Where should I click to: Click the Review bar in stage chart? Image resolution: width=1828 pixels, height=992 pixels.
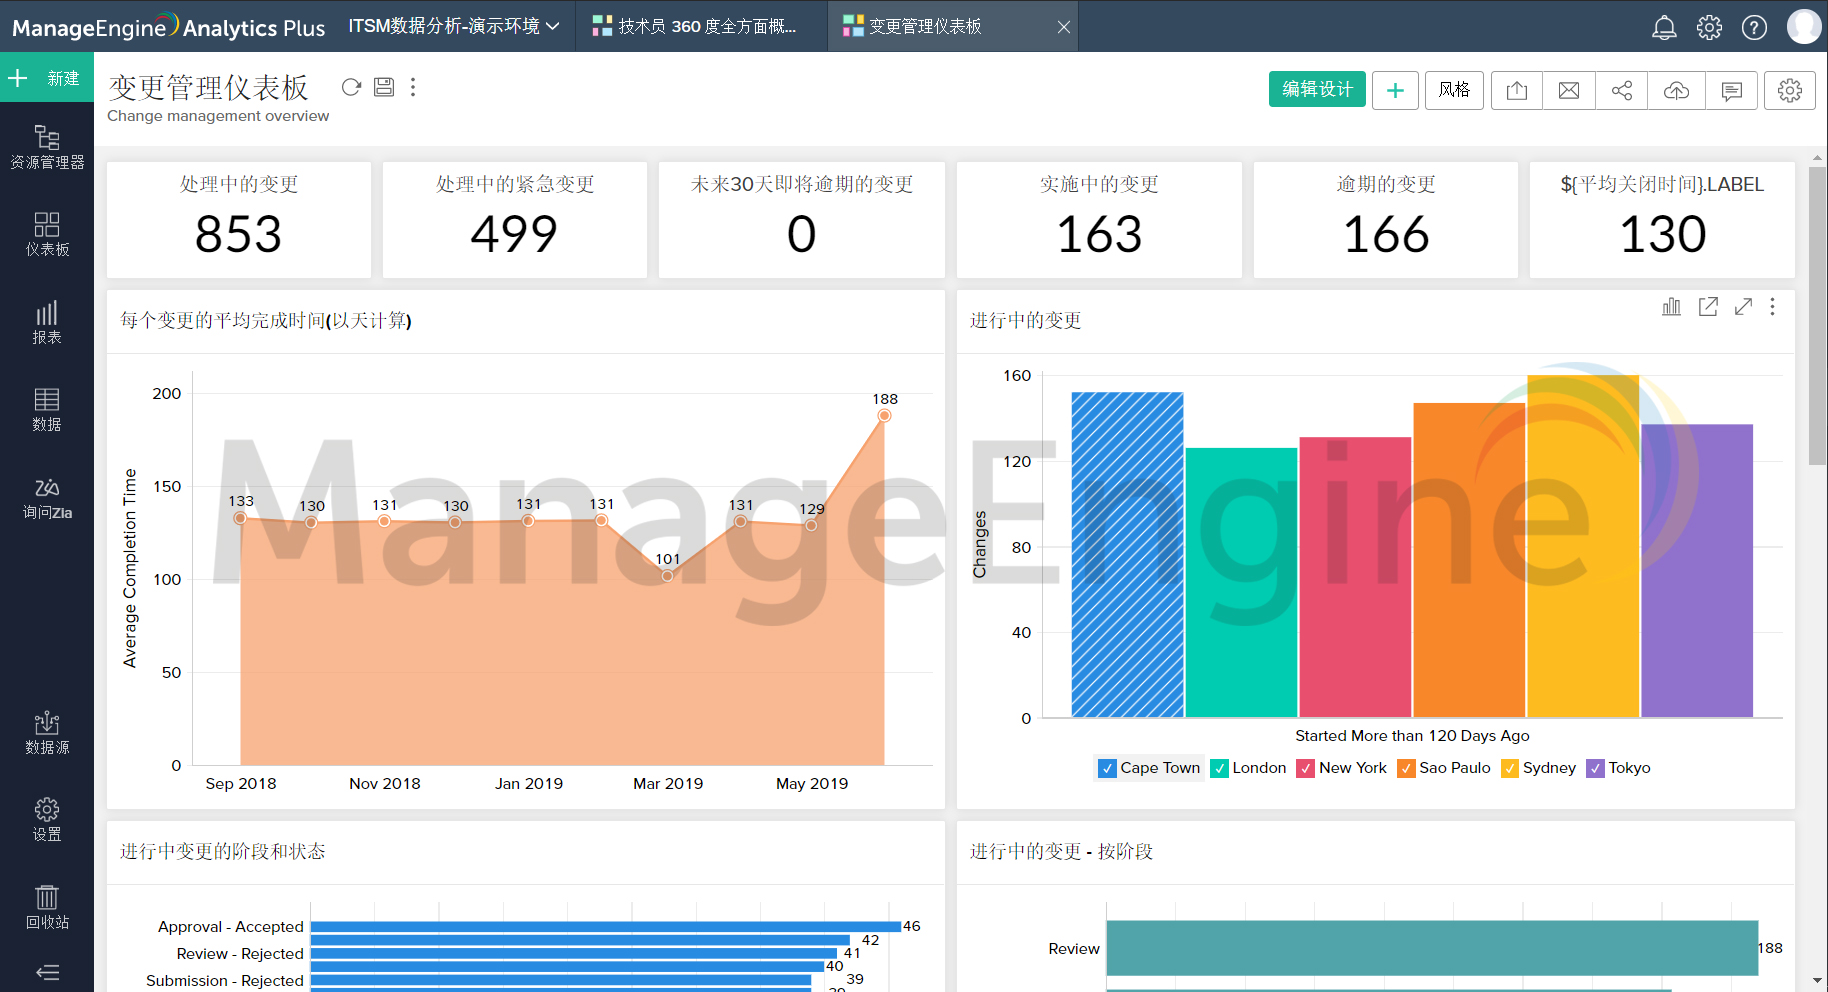coord(1432,948)
